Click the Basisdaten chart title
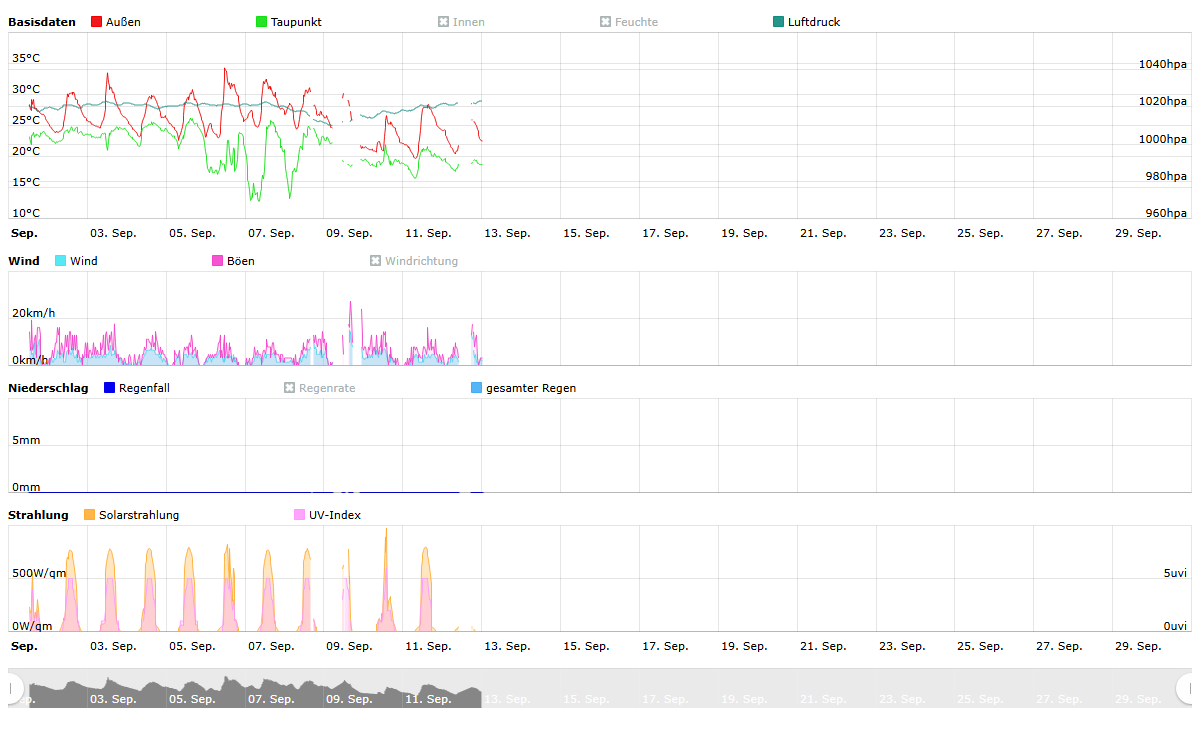The height and width of the screenshot is (750, 1200). click(x=42, y=22)
